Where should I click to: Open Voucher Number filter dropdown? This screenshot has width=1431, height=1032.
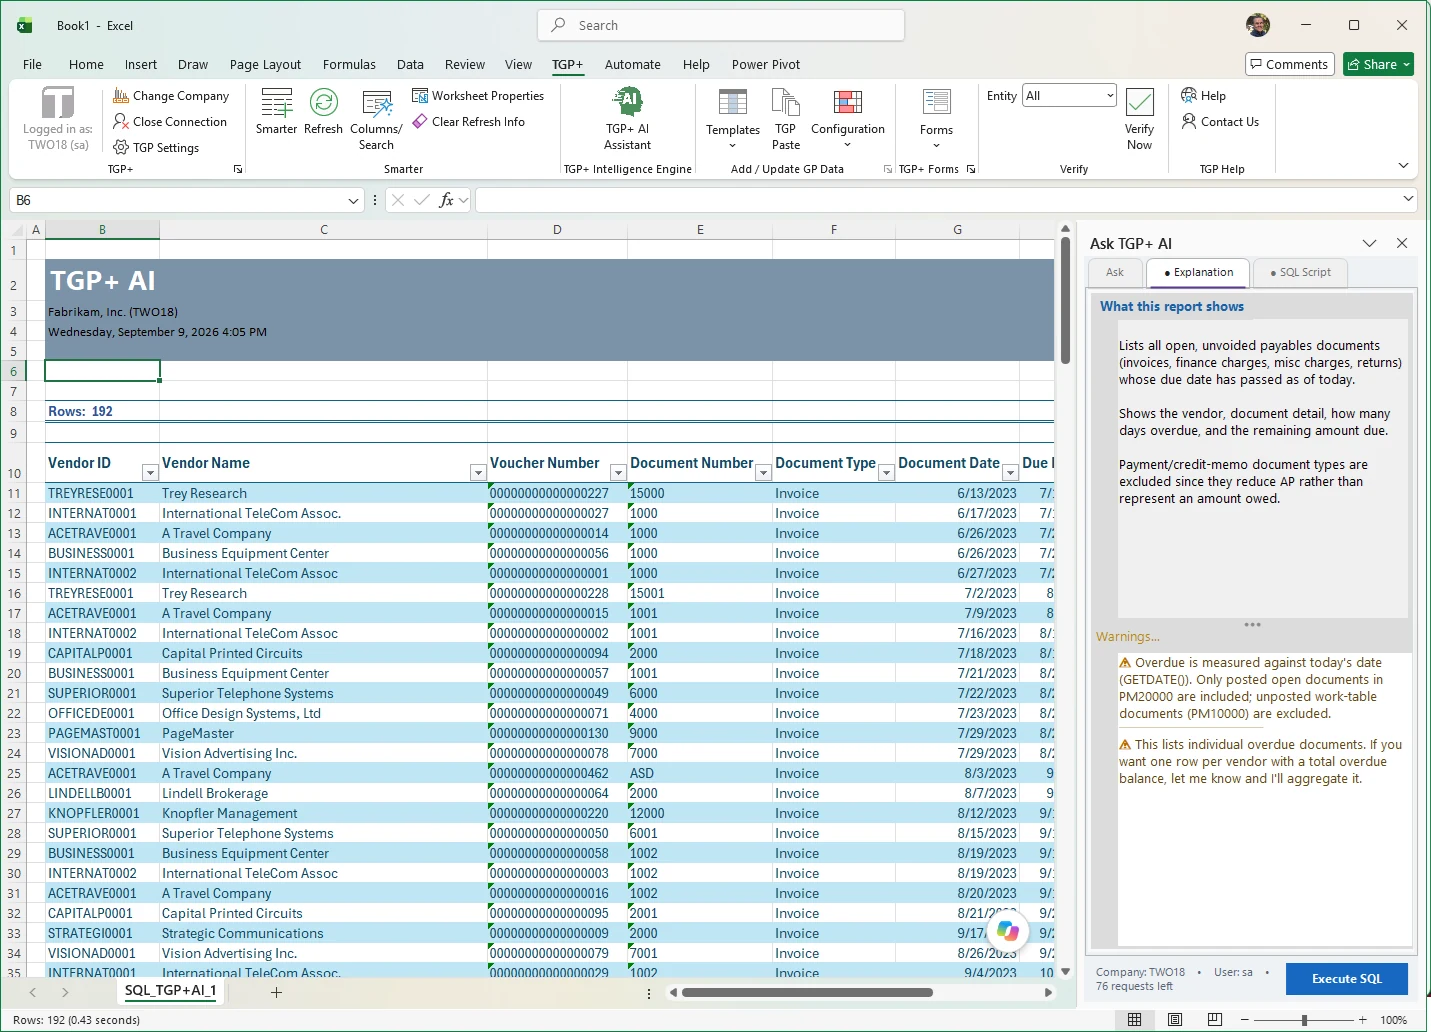[x=618, y=473]
